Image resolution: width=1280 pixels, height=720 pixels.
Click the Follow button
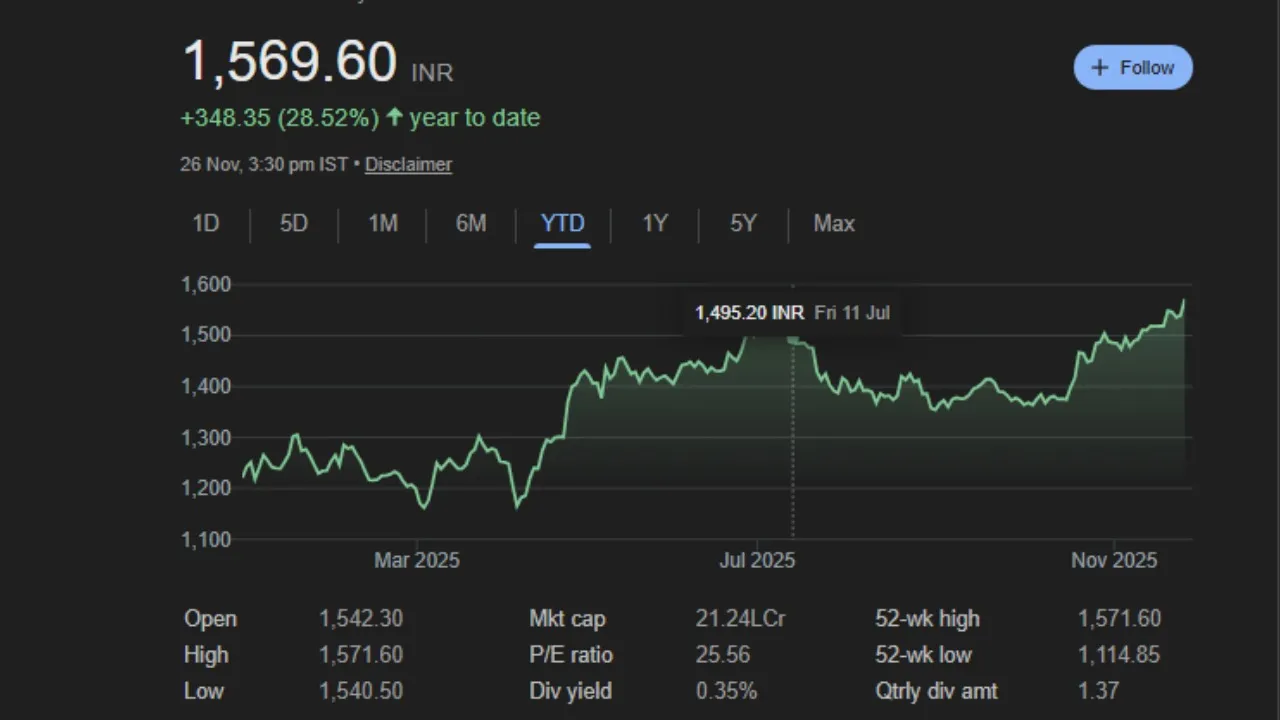1133,67
